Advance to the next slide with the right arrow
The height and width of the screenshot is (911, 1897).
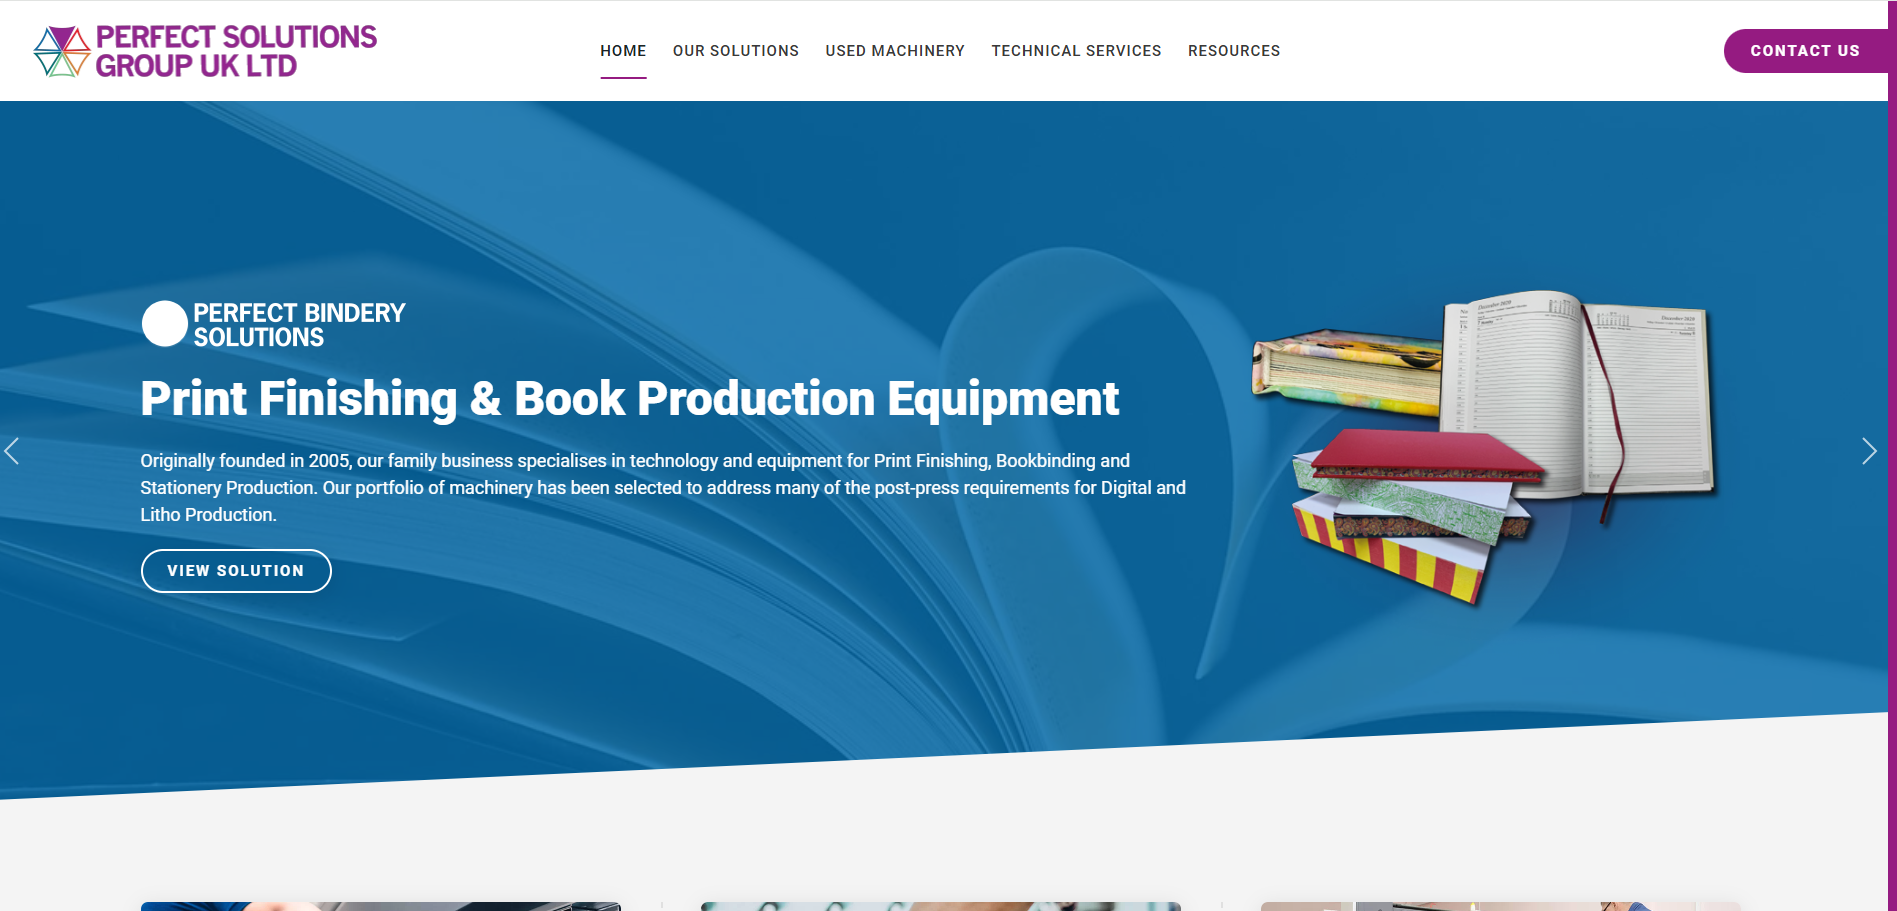click(x=1868, y=451)
